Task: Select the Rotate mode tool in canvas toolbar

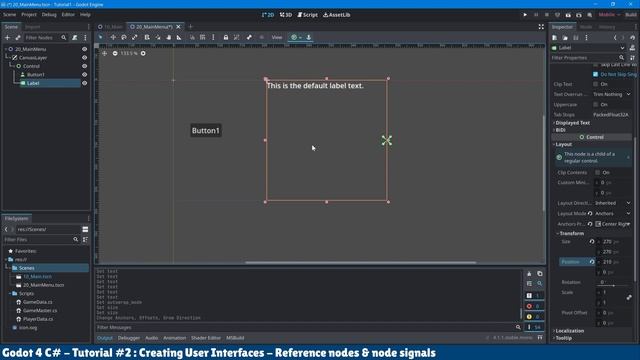Action: coord(124,37)
